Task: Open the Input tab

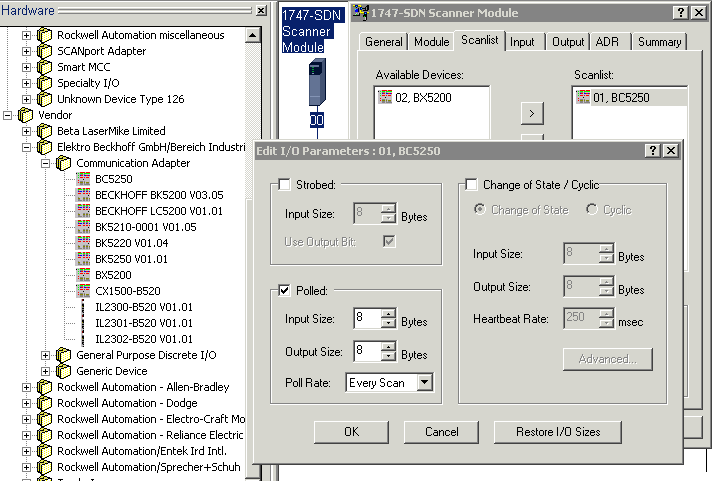Action: pyautogui.click(x=522, y=42)
